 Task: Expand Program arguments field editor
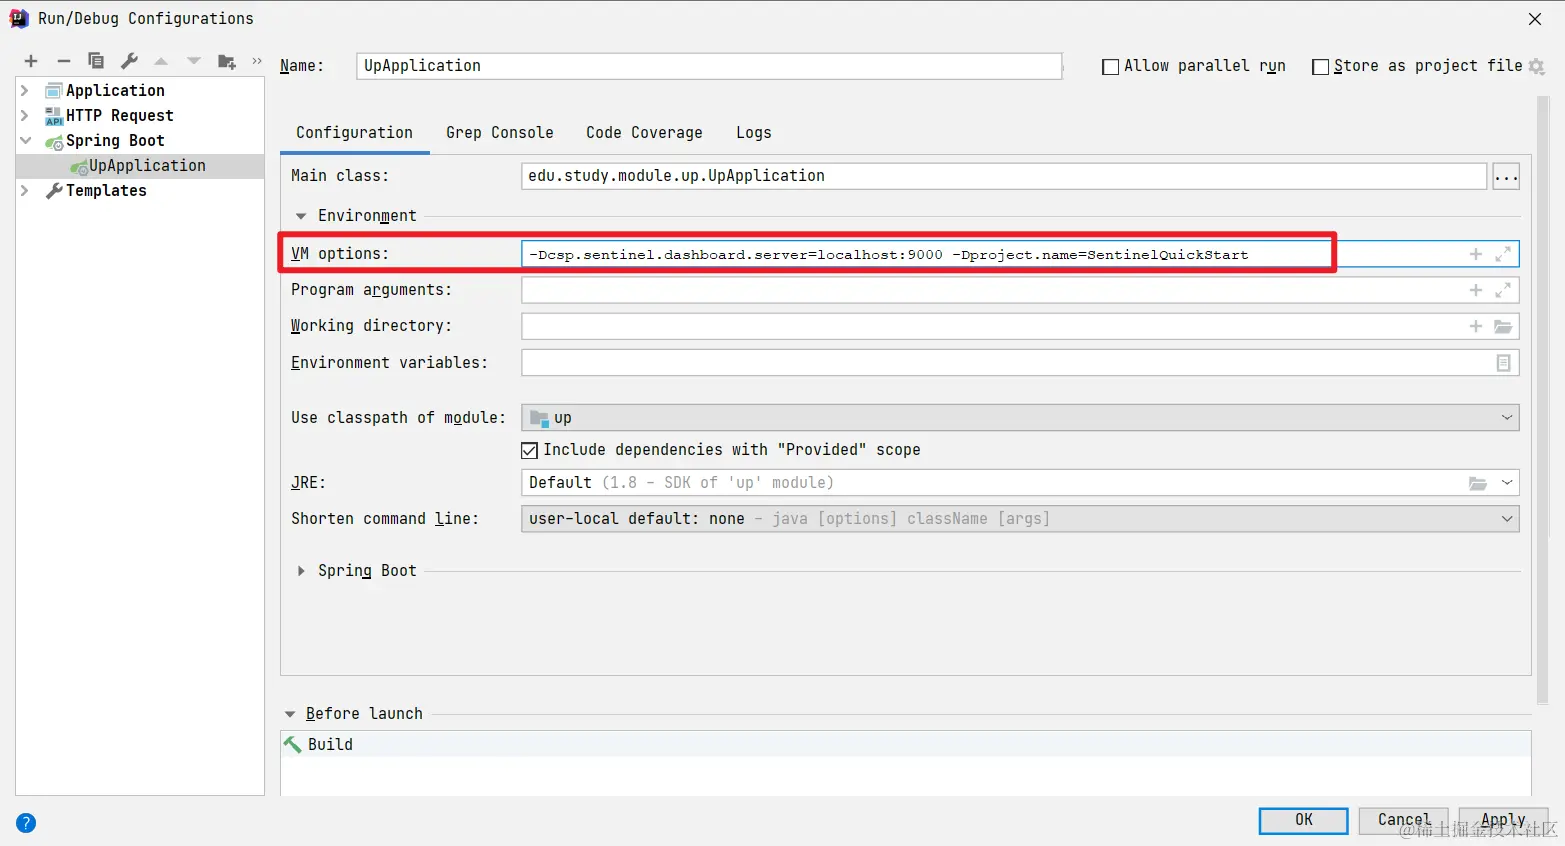pos(1503,290)
